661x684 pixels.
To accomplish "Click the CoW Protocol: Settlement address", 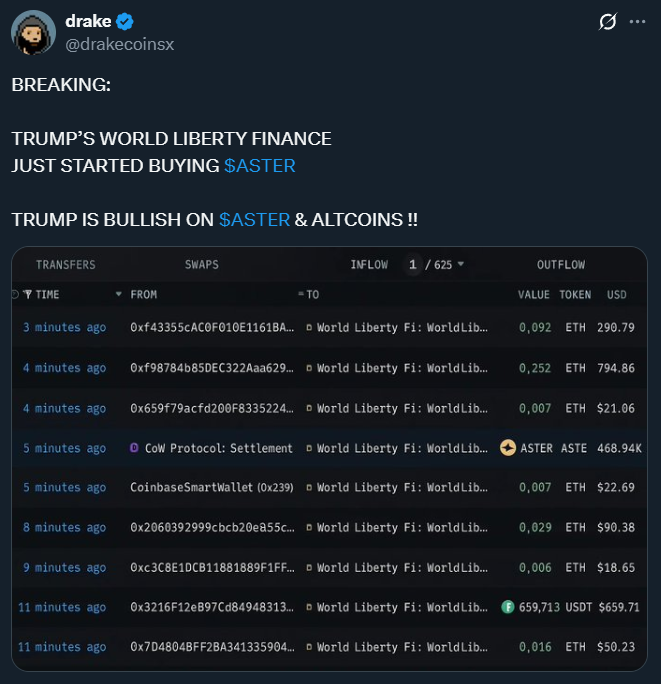I will [219, 448].
